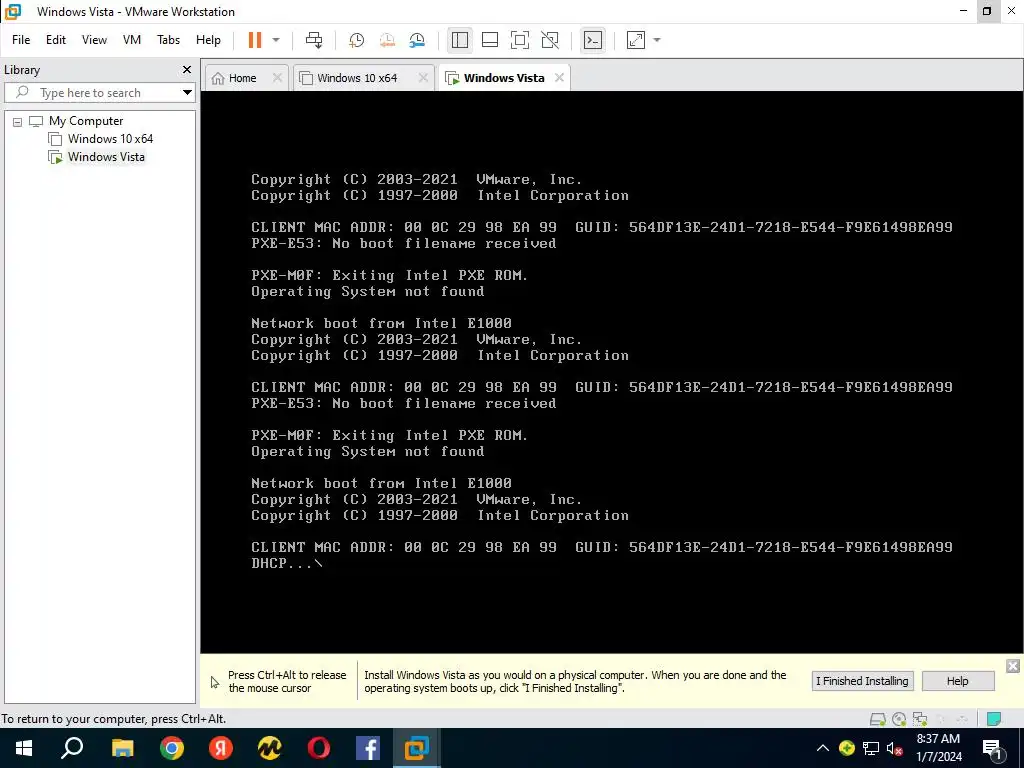This screenshot has width=1024, height=768.
Task: Open the Tabs menu
Action: click(168, 40)
